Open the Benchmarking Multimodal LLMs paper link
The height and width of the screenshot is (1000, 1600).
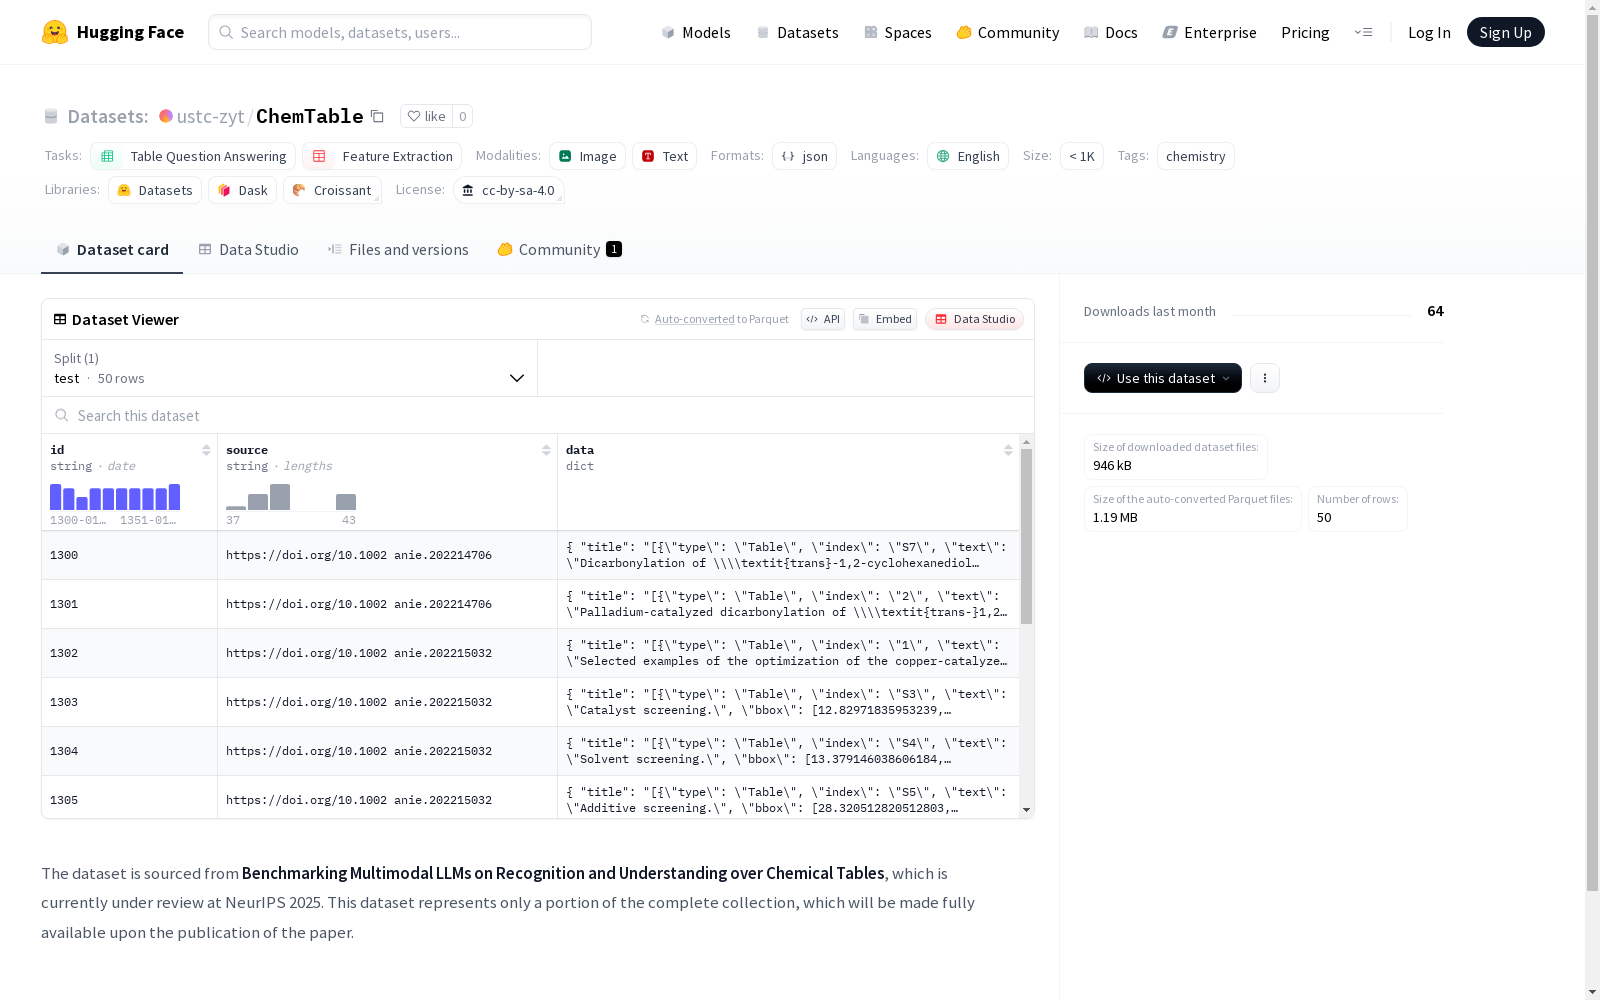click(563, 873)
